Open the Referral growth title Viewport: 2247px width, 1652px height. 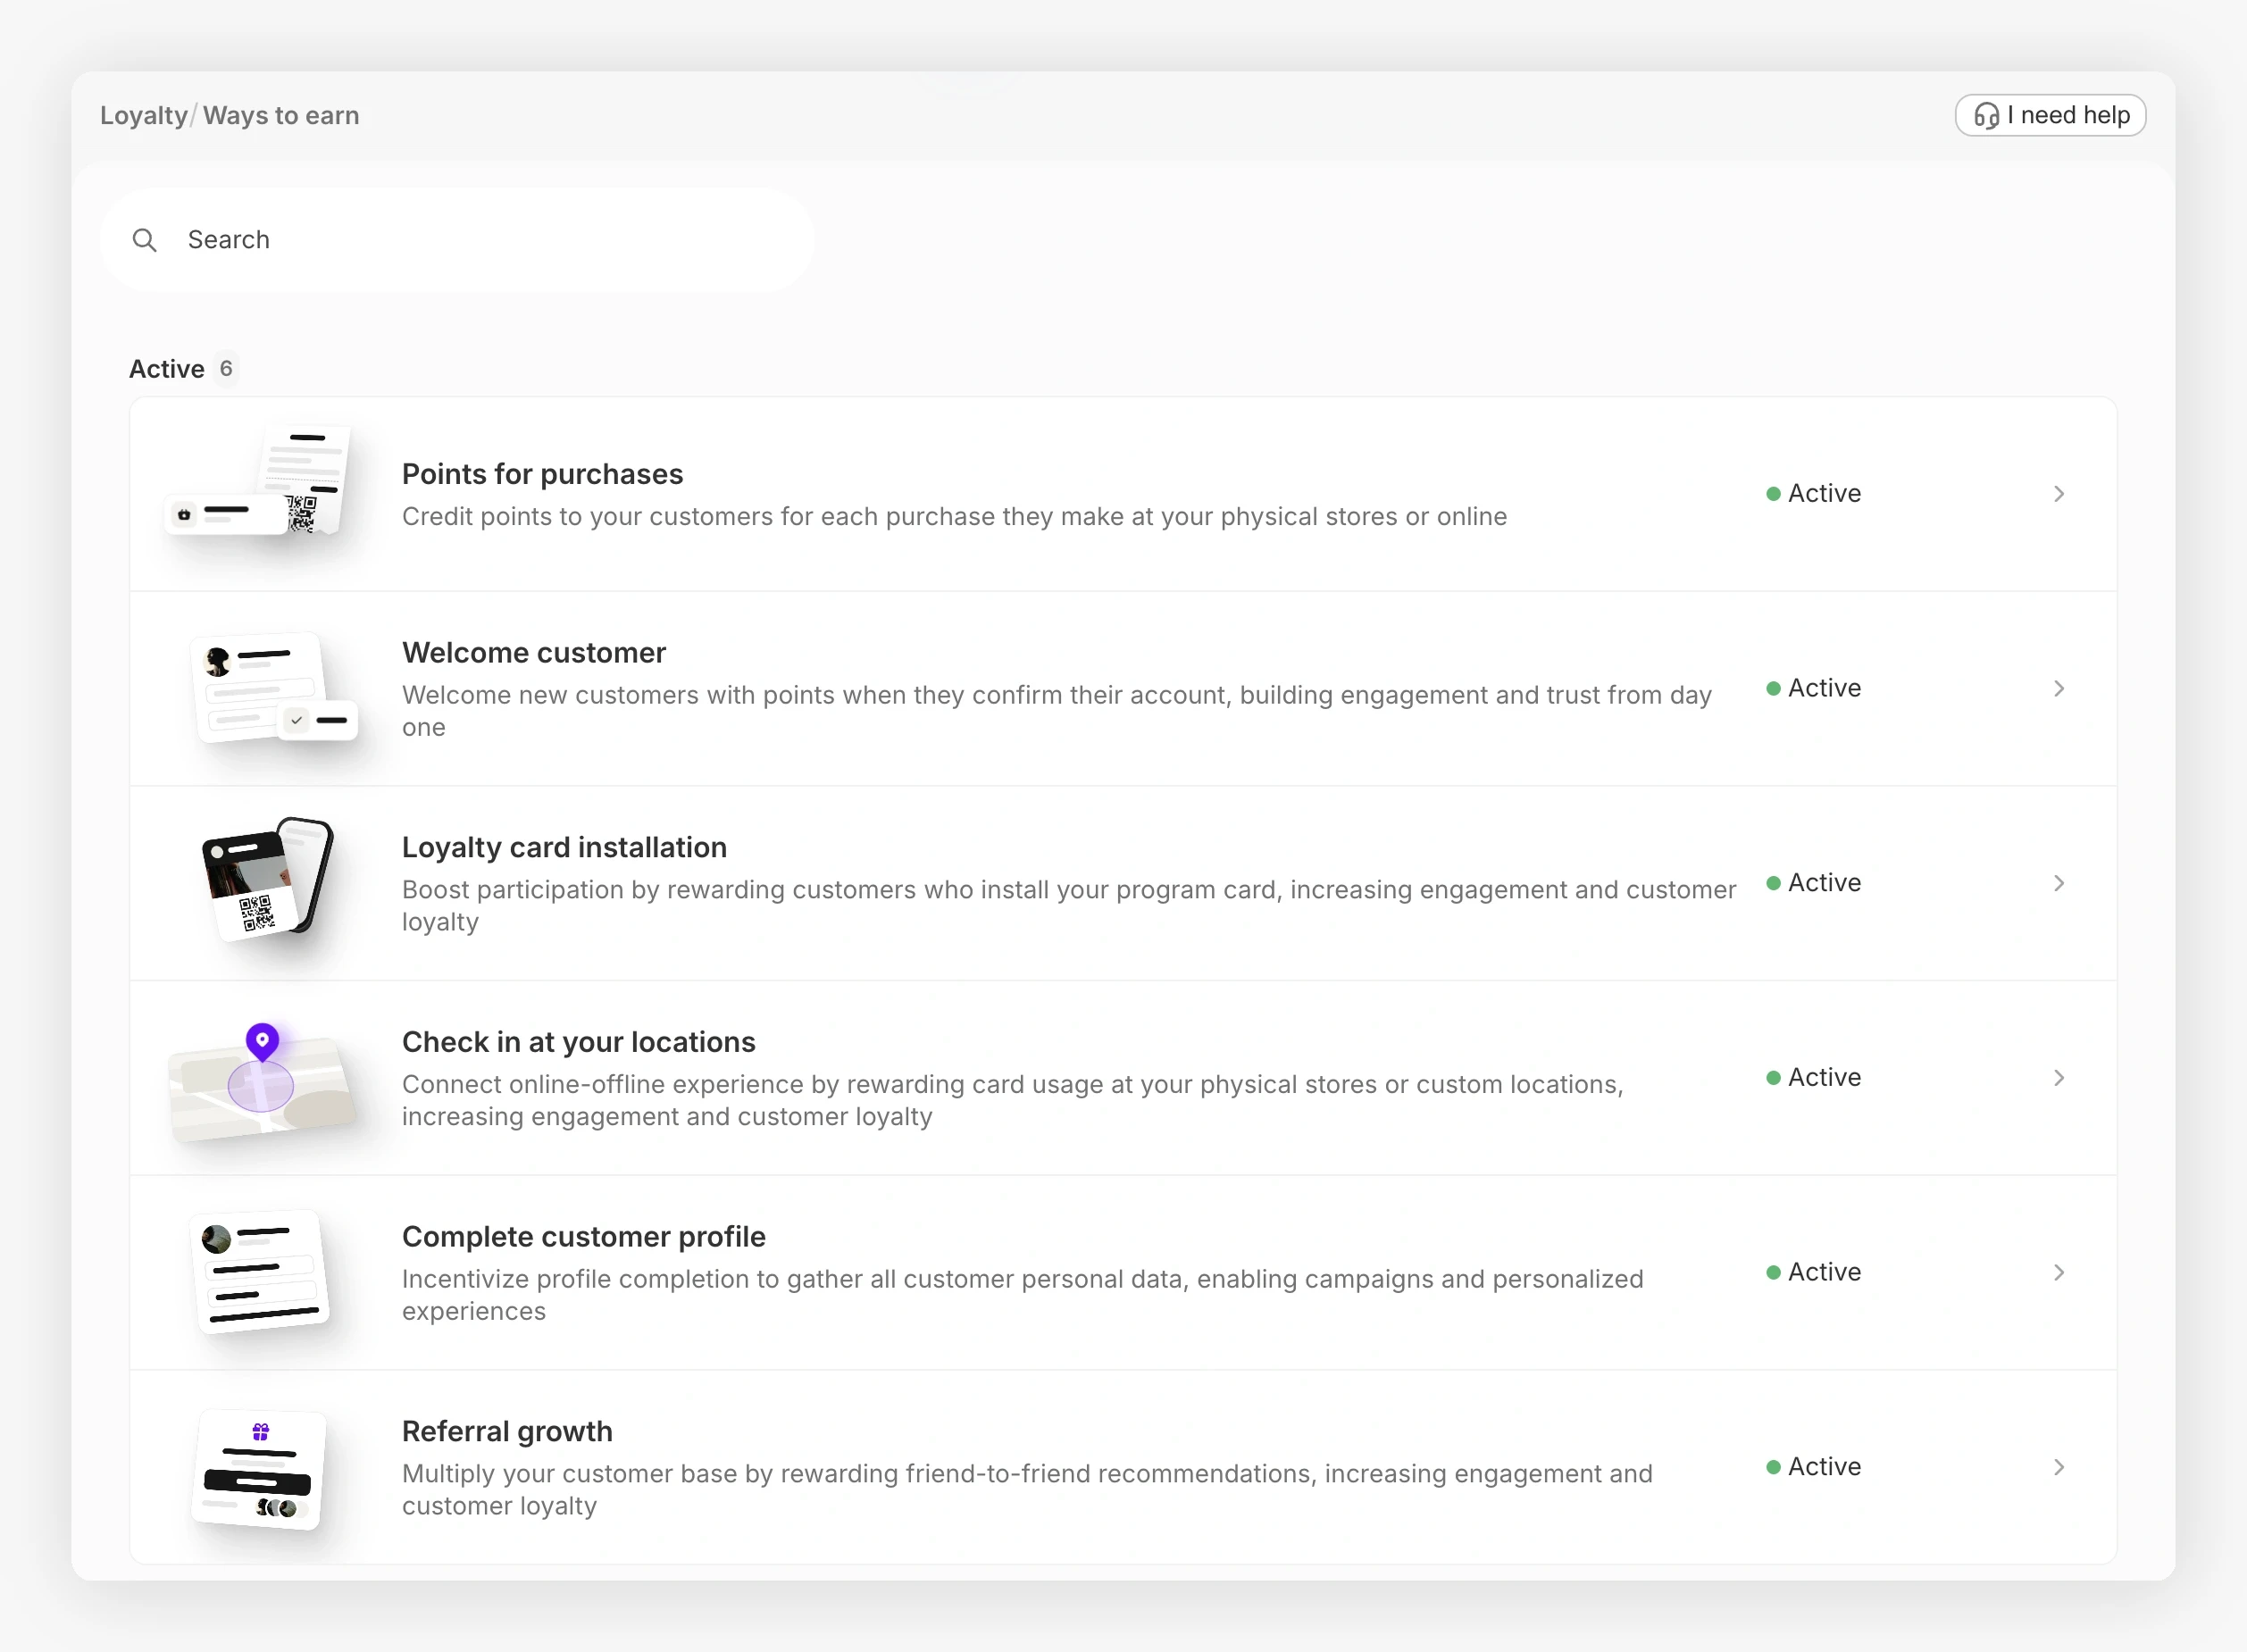pos(507,1432)
